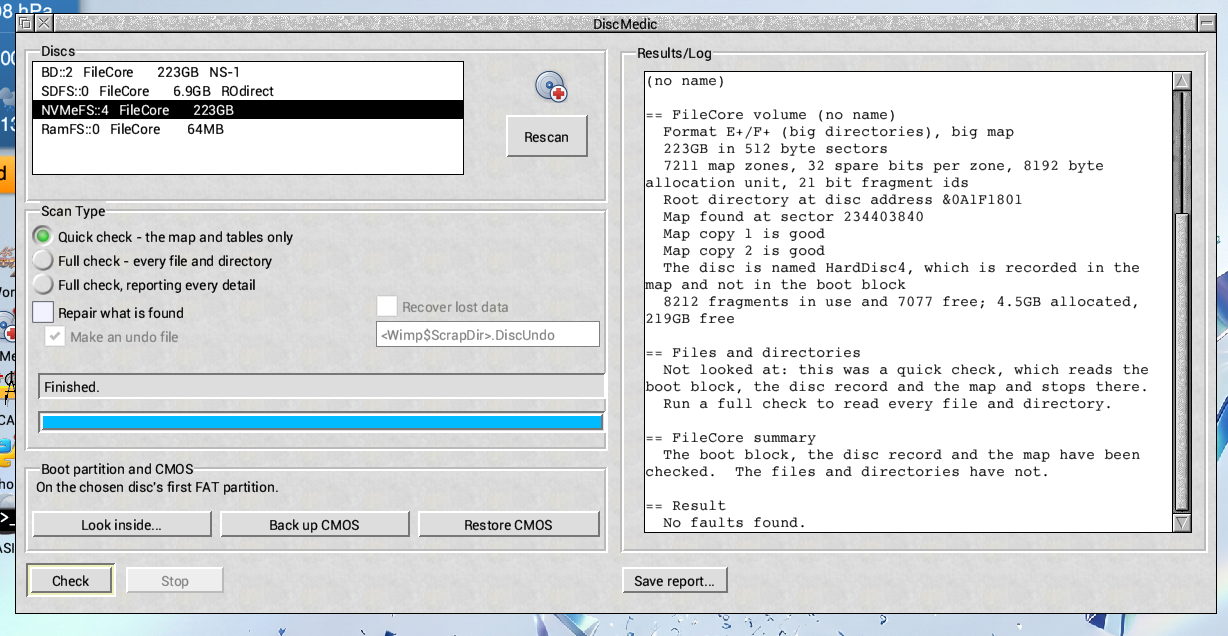Click the terminal prompt icon on desktop edge
Viewport: 1228px width, 636px height.
point(7,519)
